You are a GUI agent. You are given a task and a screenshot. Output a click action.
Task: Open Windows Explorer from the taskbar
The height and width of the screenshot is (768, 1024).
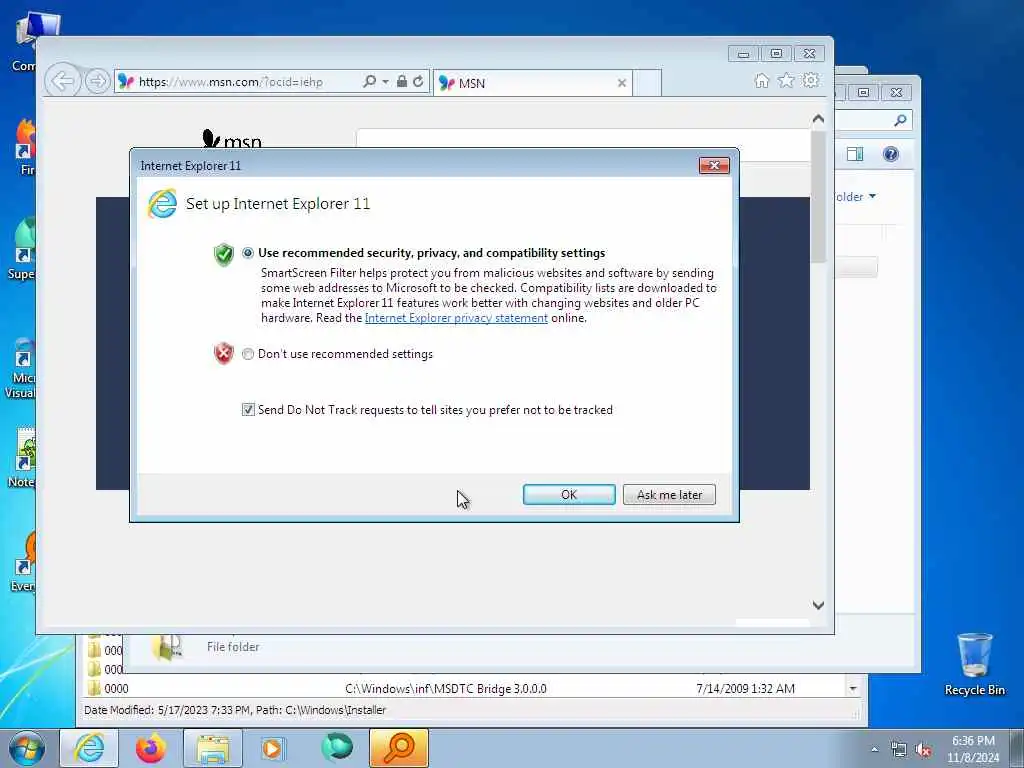tap(213, 748)
